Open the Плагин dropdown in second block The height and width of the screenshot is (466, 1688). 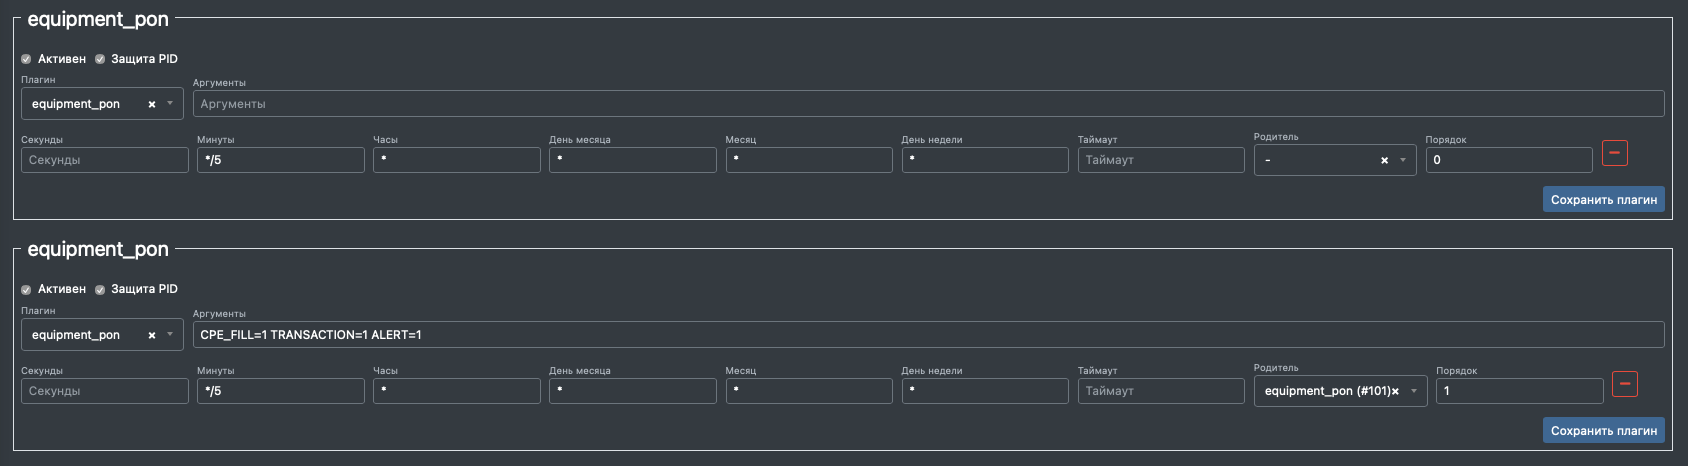click(170, 335)
